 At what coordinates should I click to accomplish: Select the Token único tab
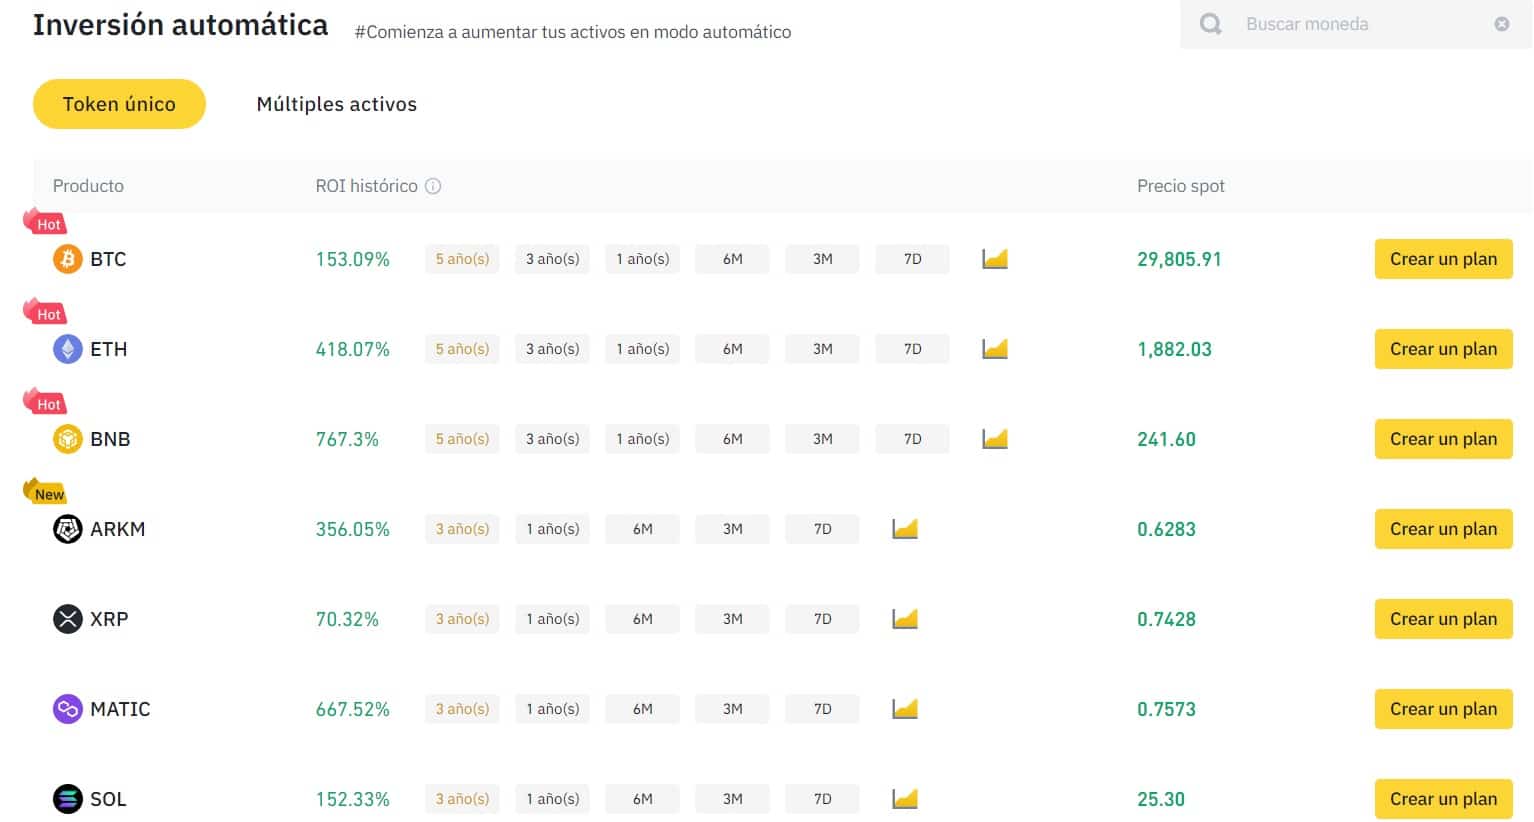point(119,104)
